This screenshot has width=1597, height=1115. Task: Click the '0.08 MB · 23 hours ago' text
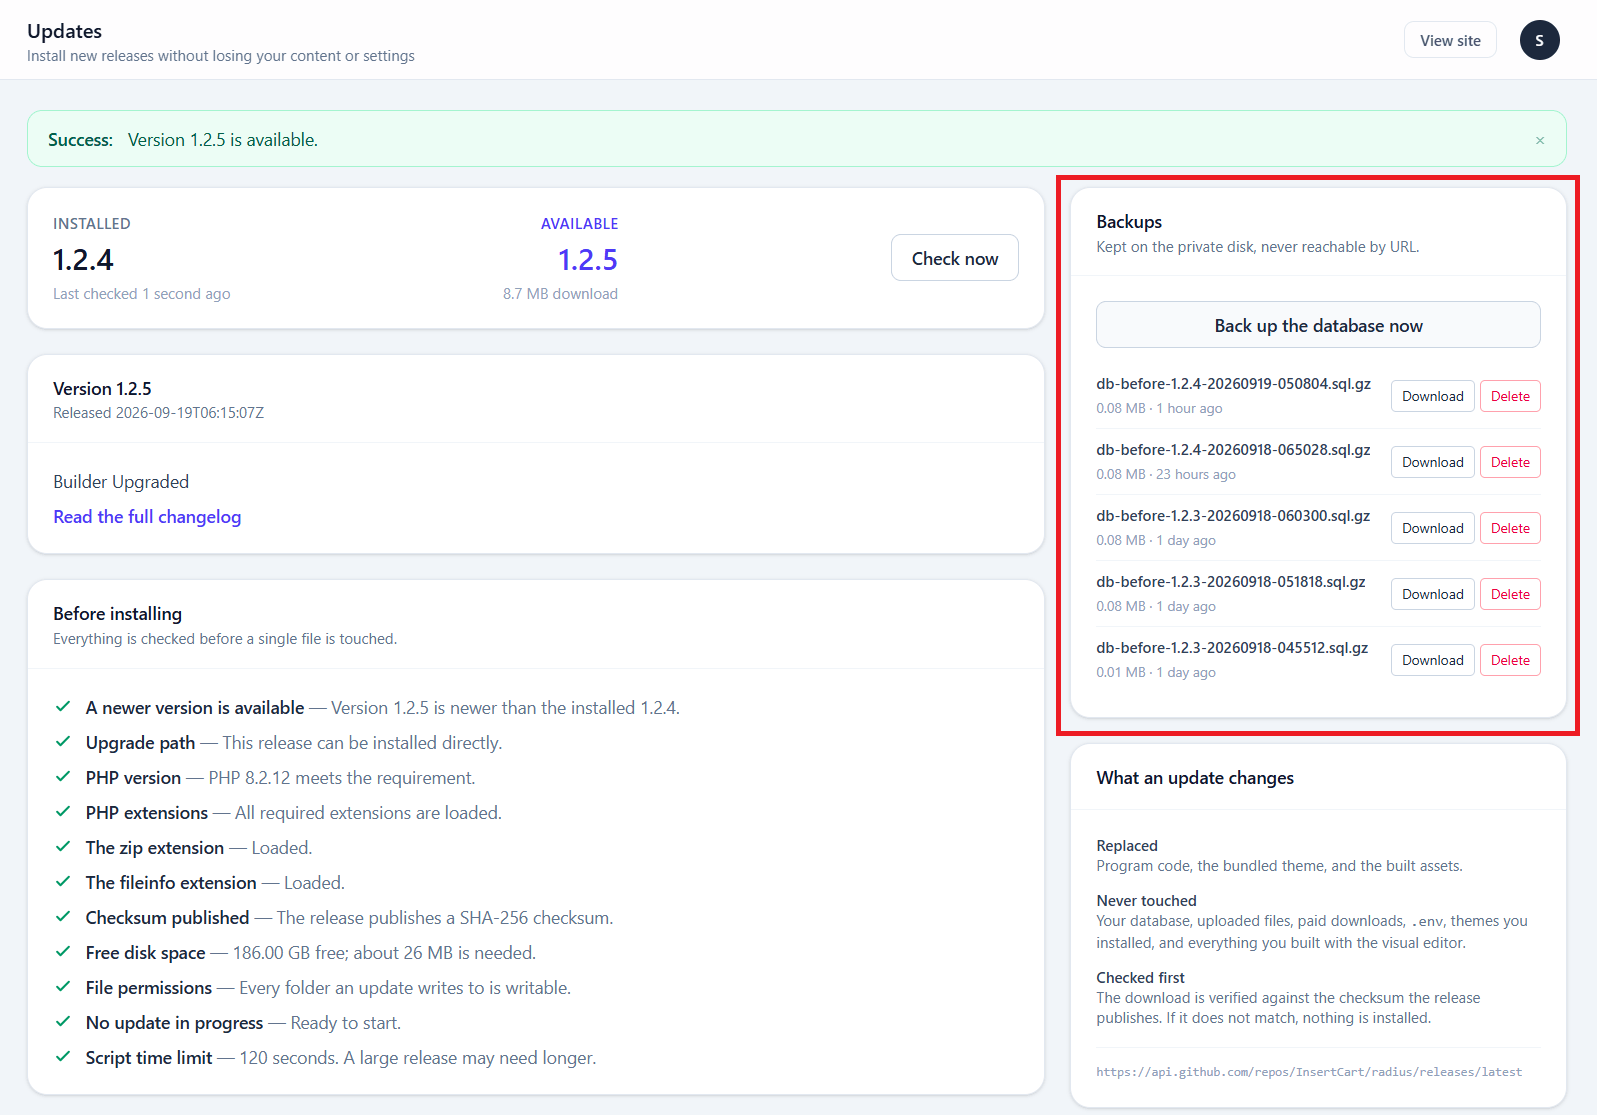1166,475
